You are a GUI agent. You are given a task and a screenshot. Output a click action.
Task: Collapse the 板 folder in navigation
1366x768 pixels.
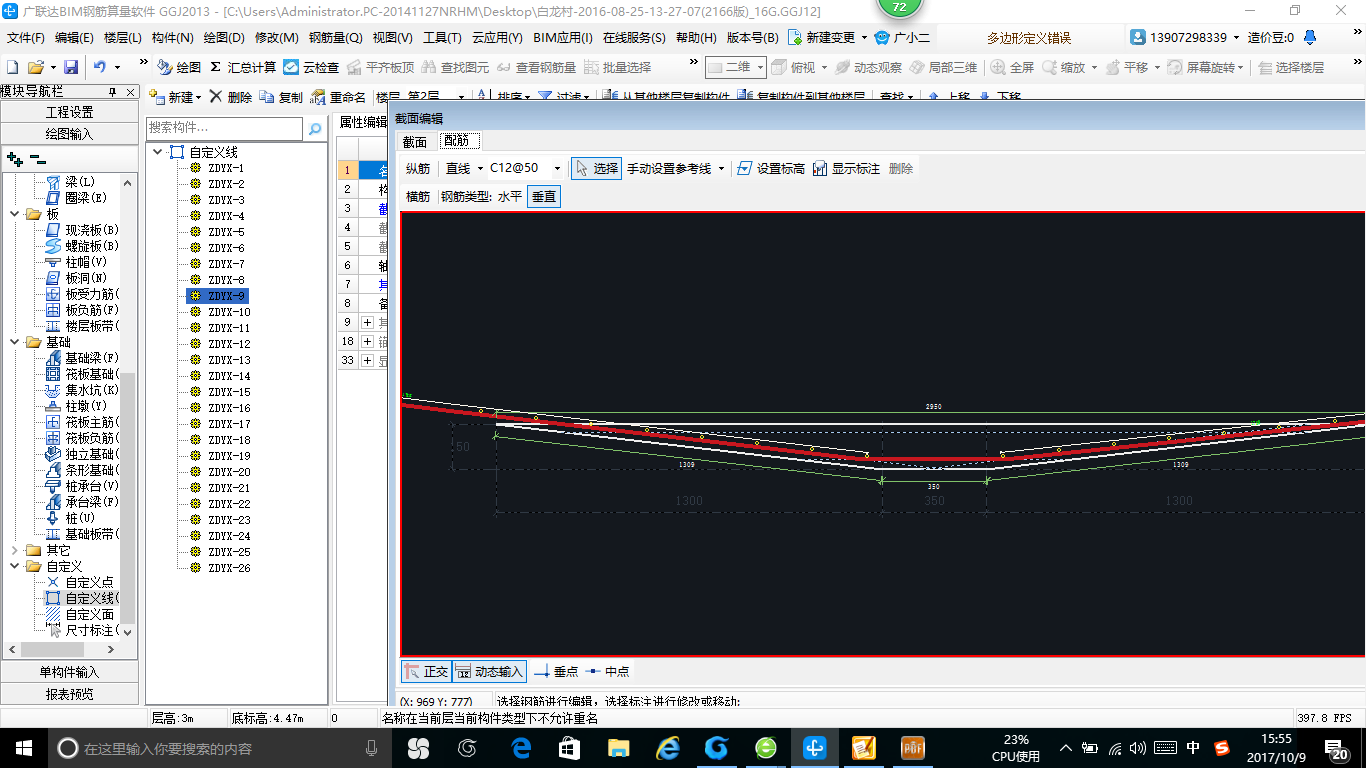coord(14,214)
